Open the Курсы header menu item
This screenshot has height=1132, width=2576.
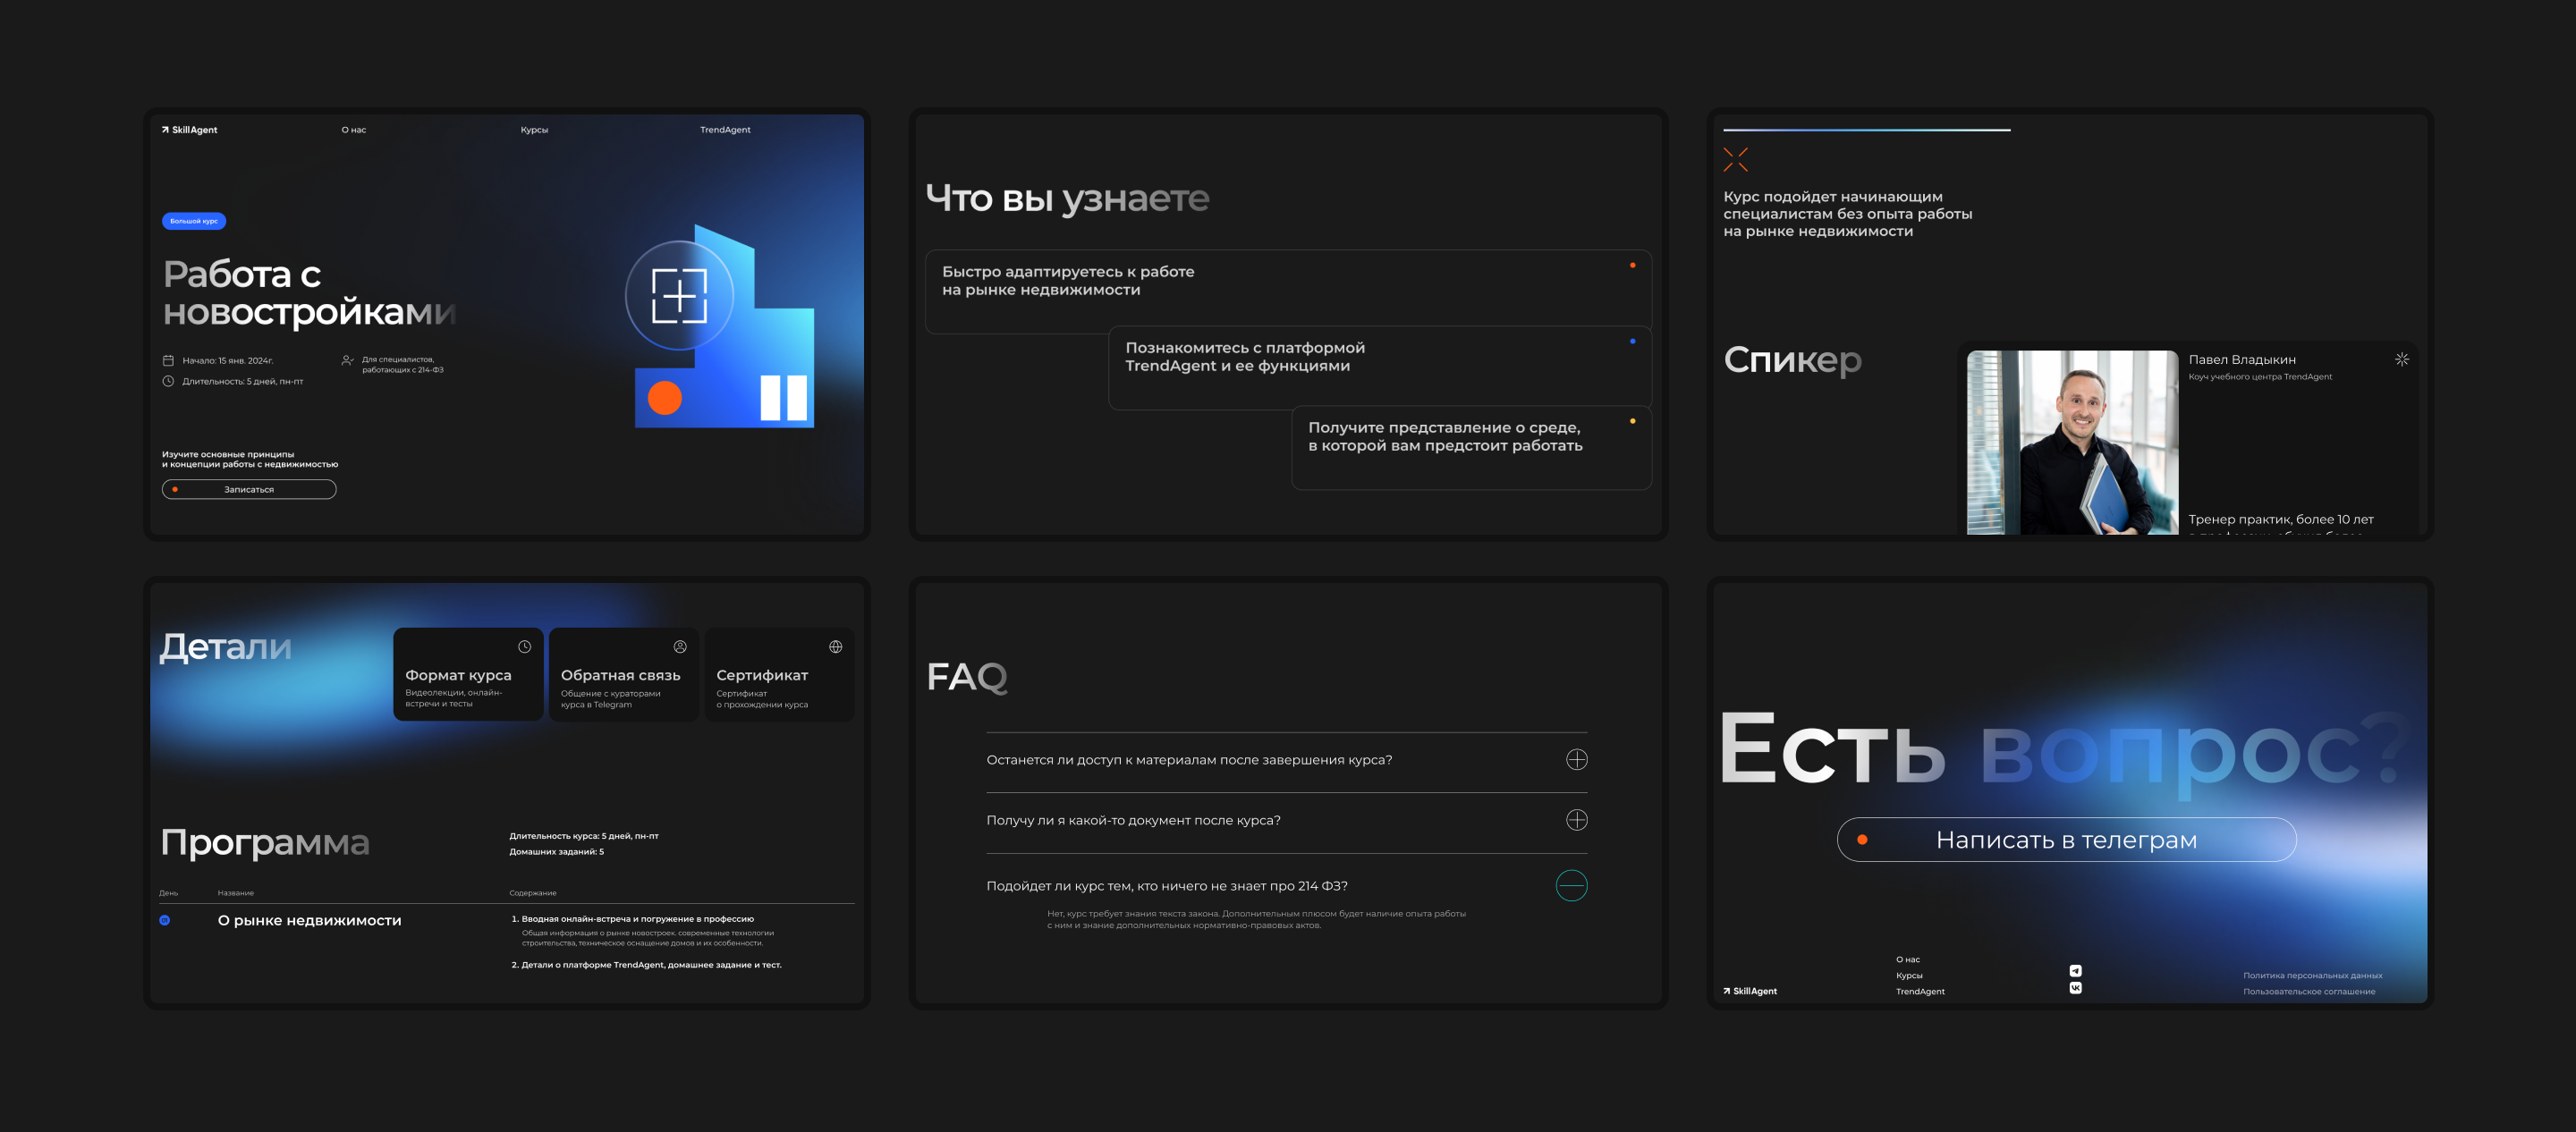click(534, 130)
